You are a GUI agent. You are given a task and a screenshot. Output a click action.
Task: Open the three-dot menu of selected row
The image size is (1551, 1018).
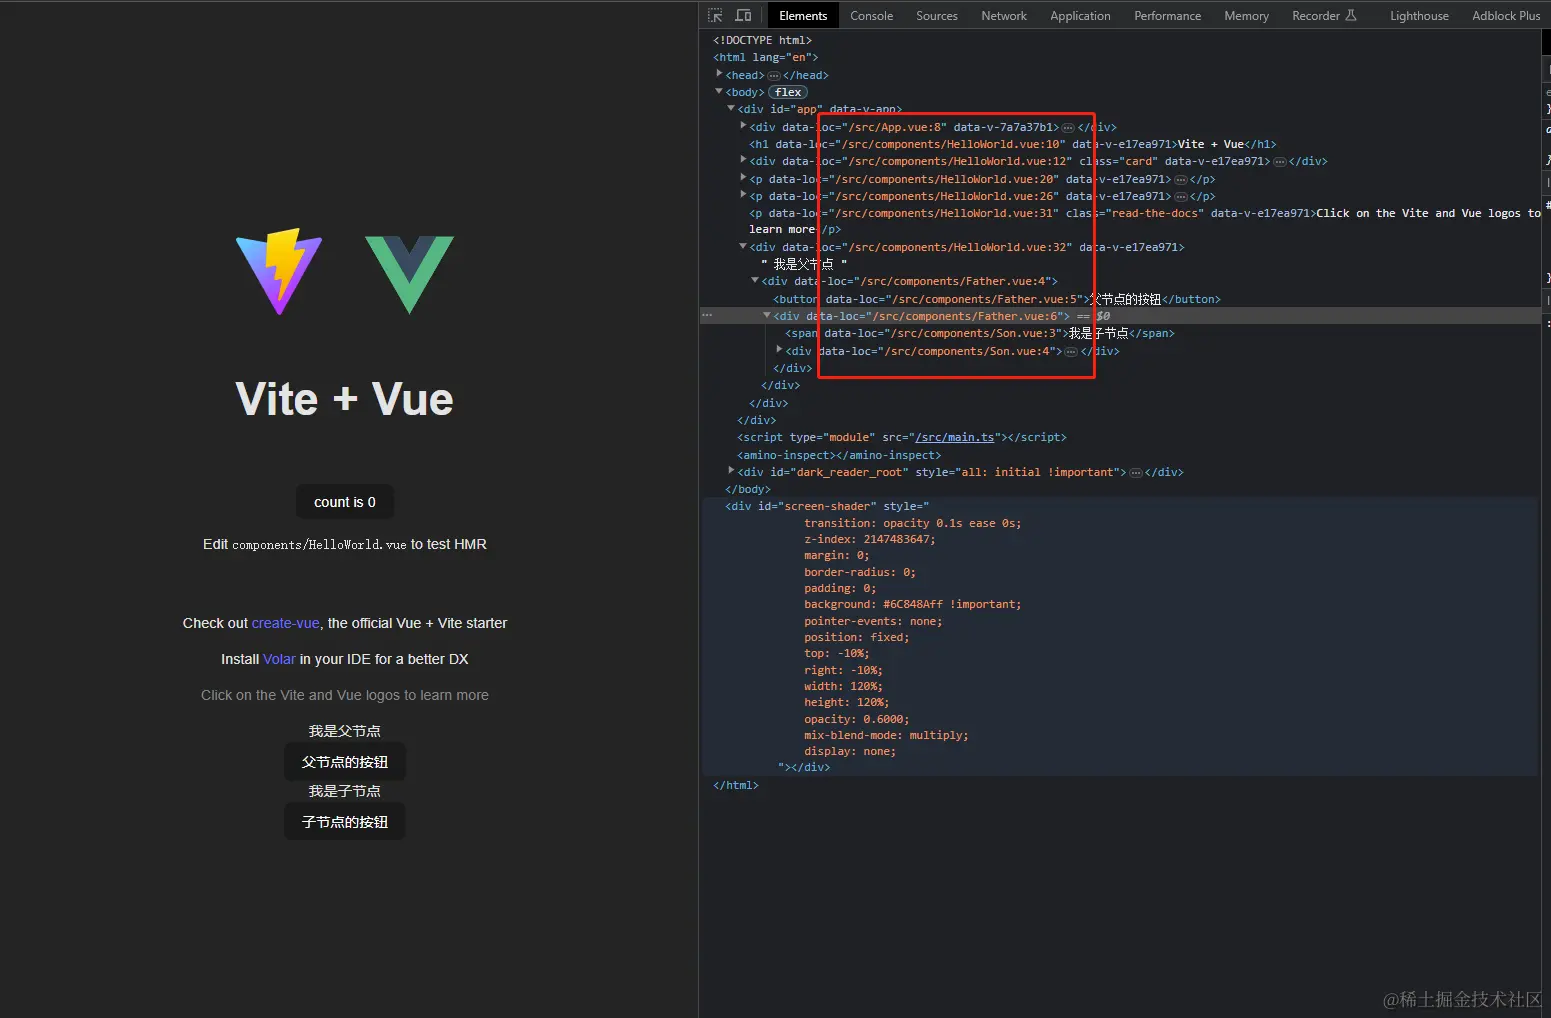pyautogui.click(x=707, y=315)
